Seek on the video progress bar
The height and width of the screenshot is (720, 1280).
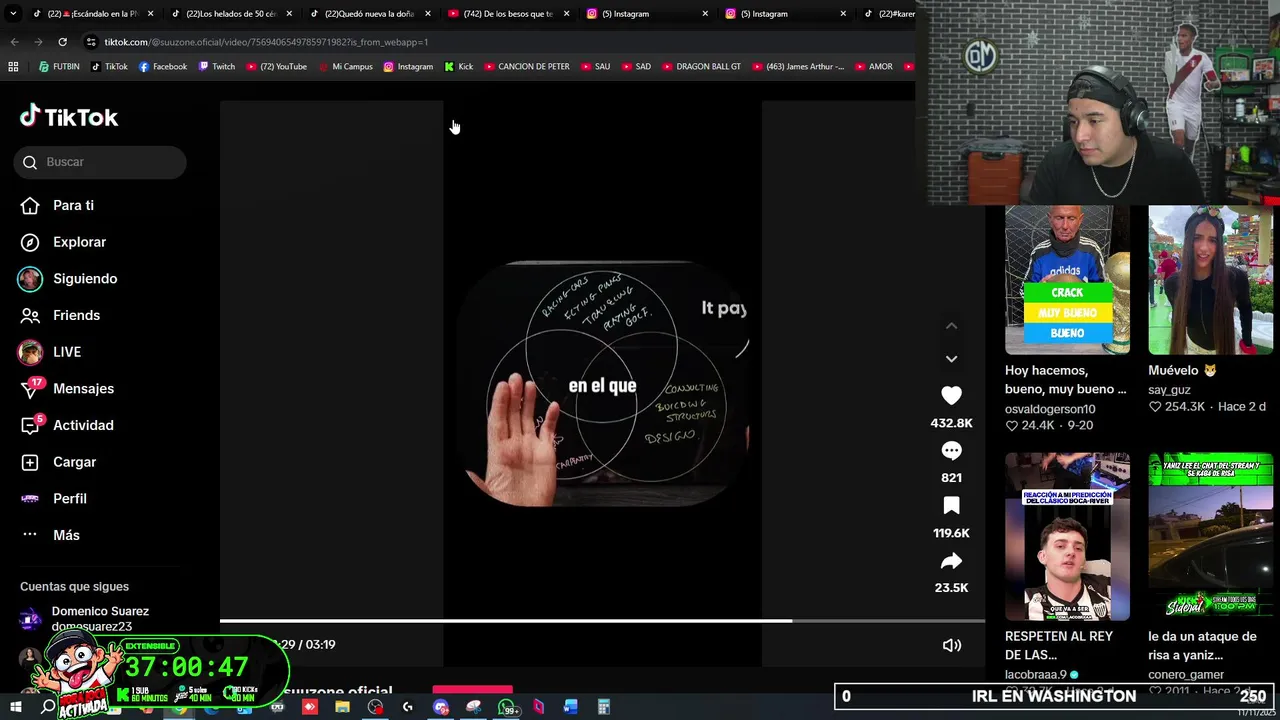[602, 621]
